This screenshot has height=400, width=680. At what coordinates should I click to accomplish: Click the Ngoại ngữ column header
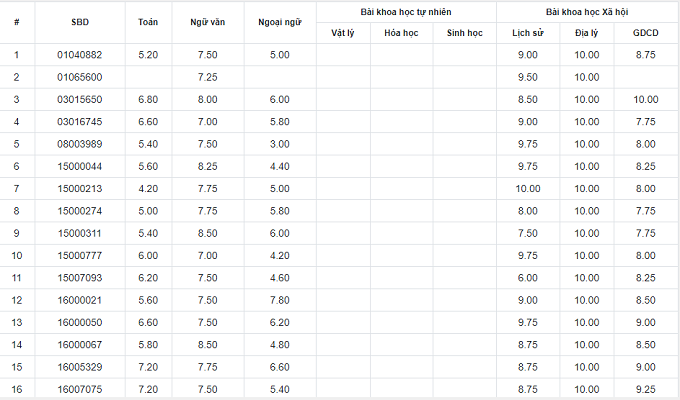click(280, 21)
